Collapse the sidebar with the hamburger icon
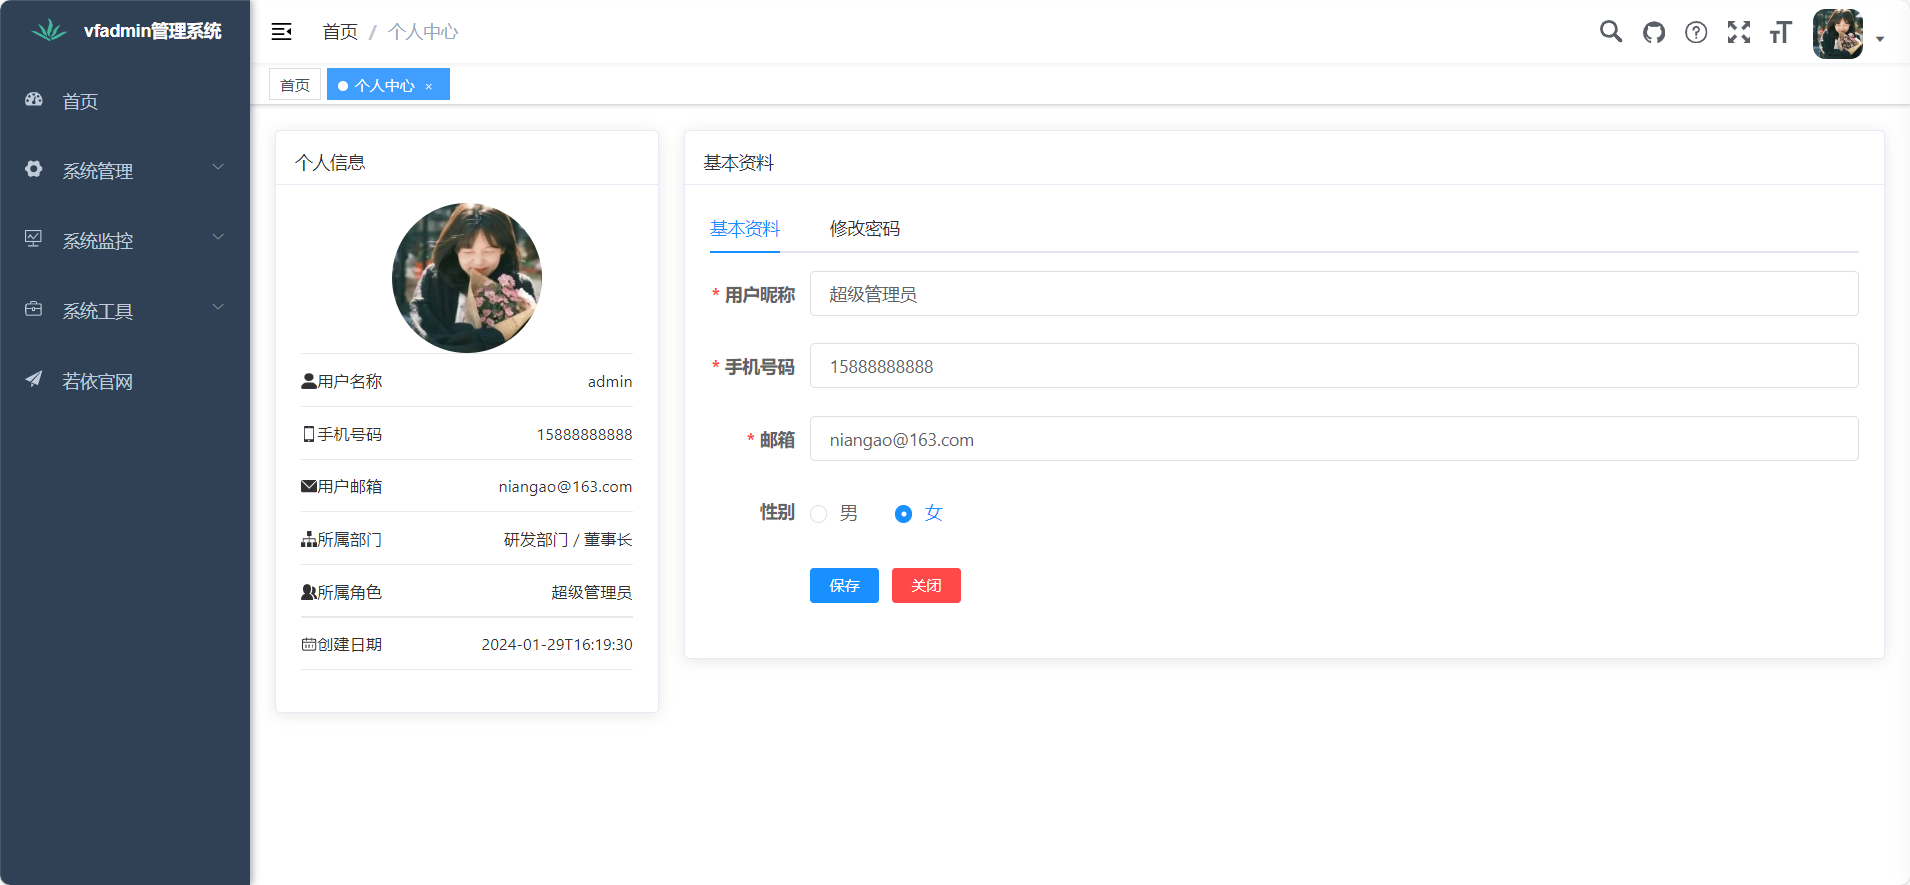 282,32
